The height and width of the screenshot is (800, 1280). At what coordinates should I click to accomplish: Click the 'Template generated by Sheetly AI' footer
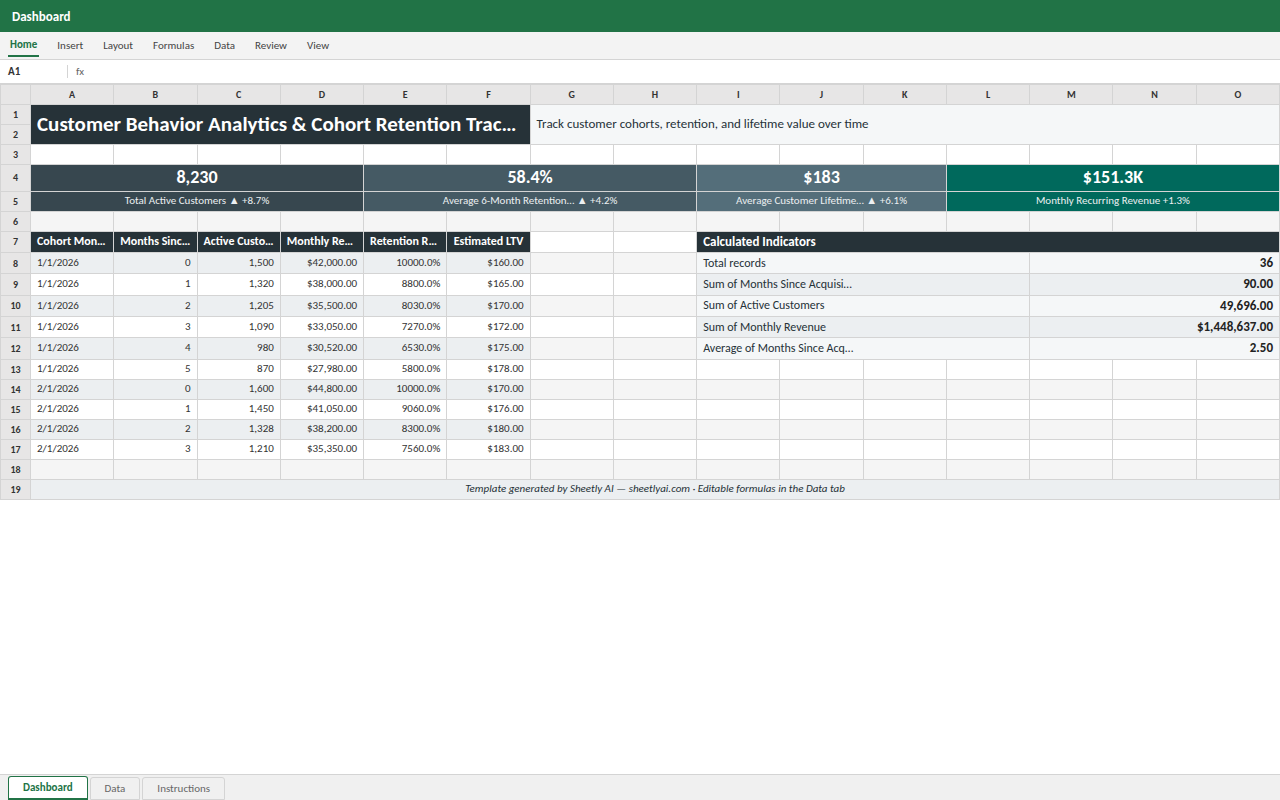tap(655, 489)
